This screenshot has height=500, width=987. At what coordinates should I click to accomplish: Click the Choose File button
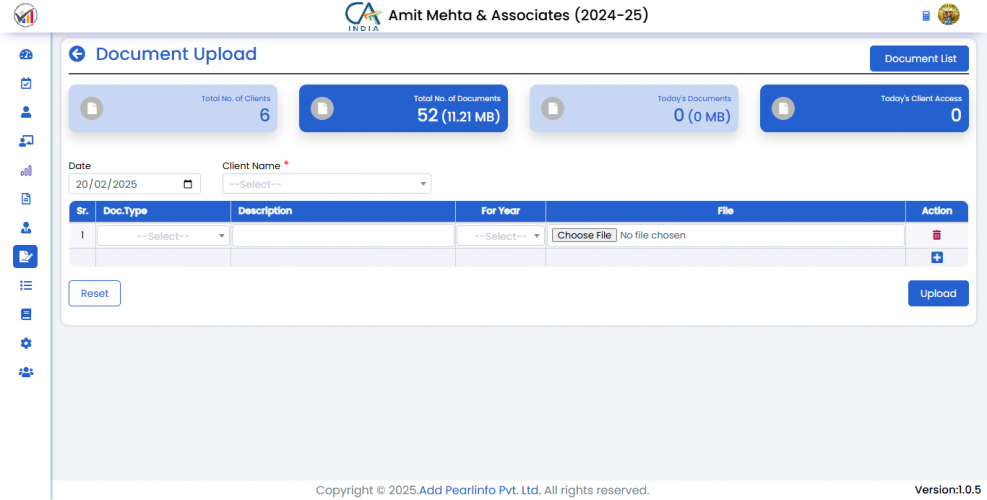click(584, 235)
